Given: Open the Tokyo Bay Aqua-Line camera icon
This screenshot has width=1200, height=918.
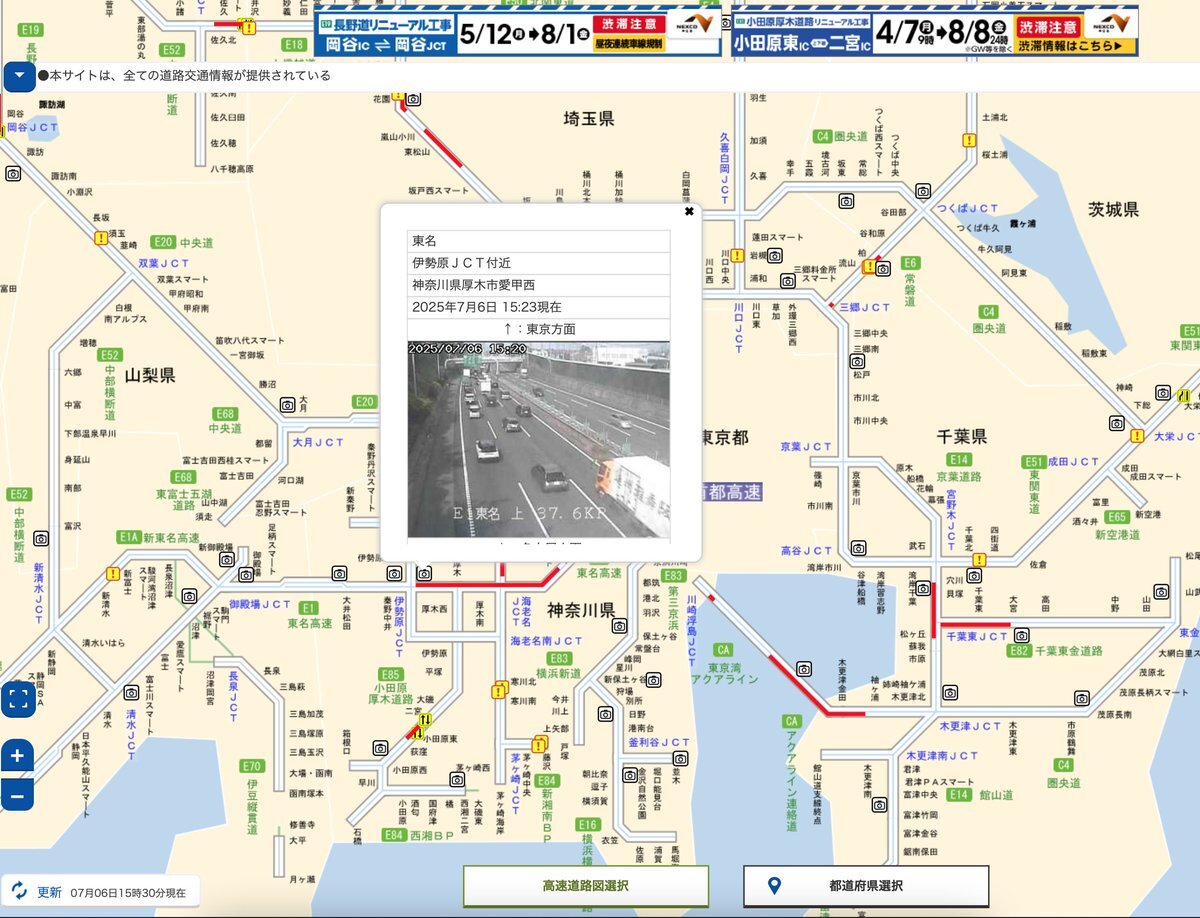Looking at the screenshot, I should (803, 669).
